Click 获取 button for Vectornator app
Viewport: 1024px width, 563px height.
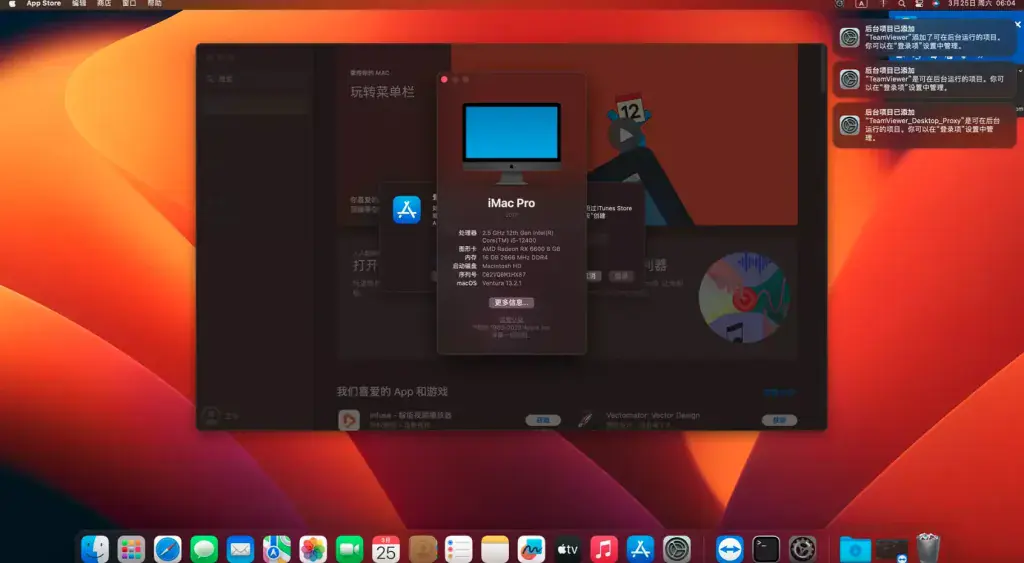(779, 421)
